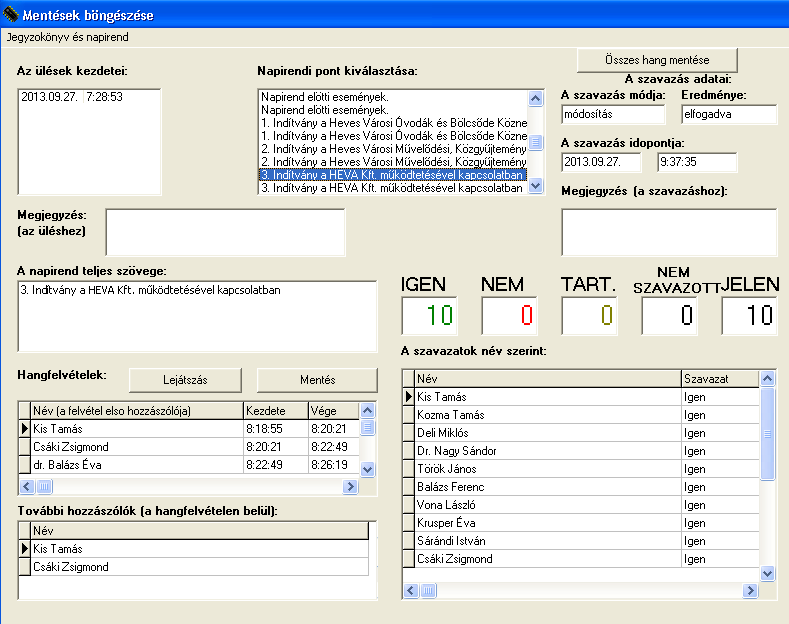Click the JELEN count box
The width and height of the screenshot is (789, 624).
[x=749, y=316]
